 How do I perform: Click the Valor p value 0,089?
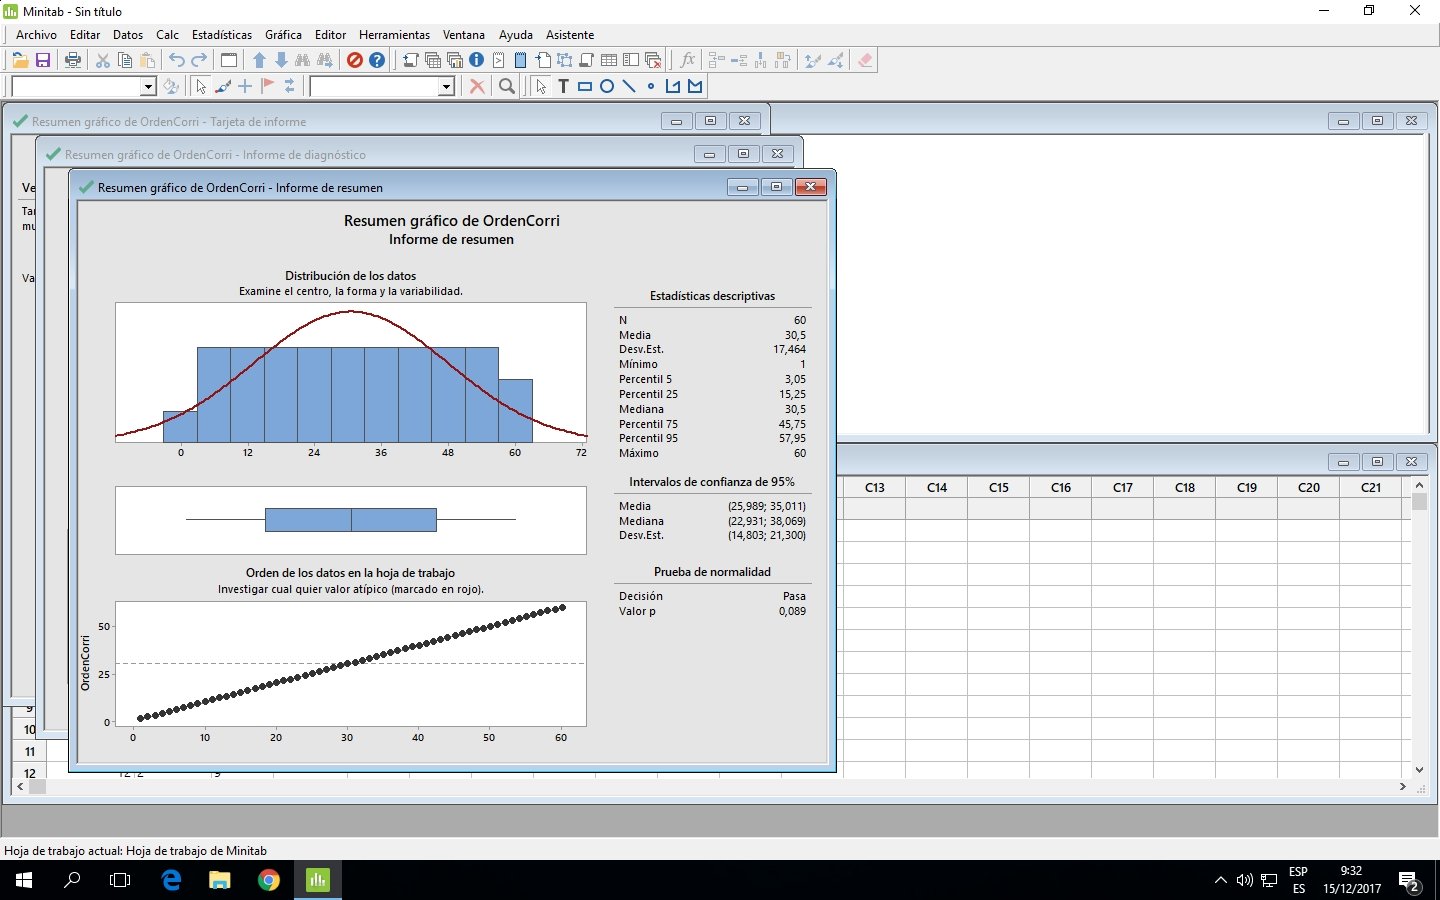point(792,611)
